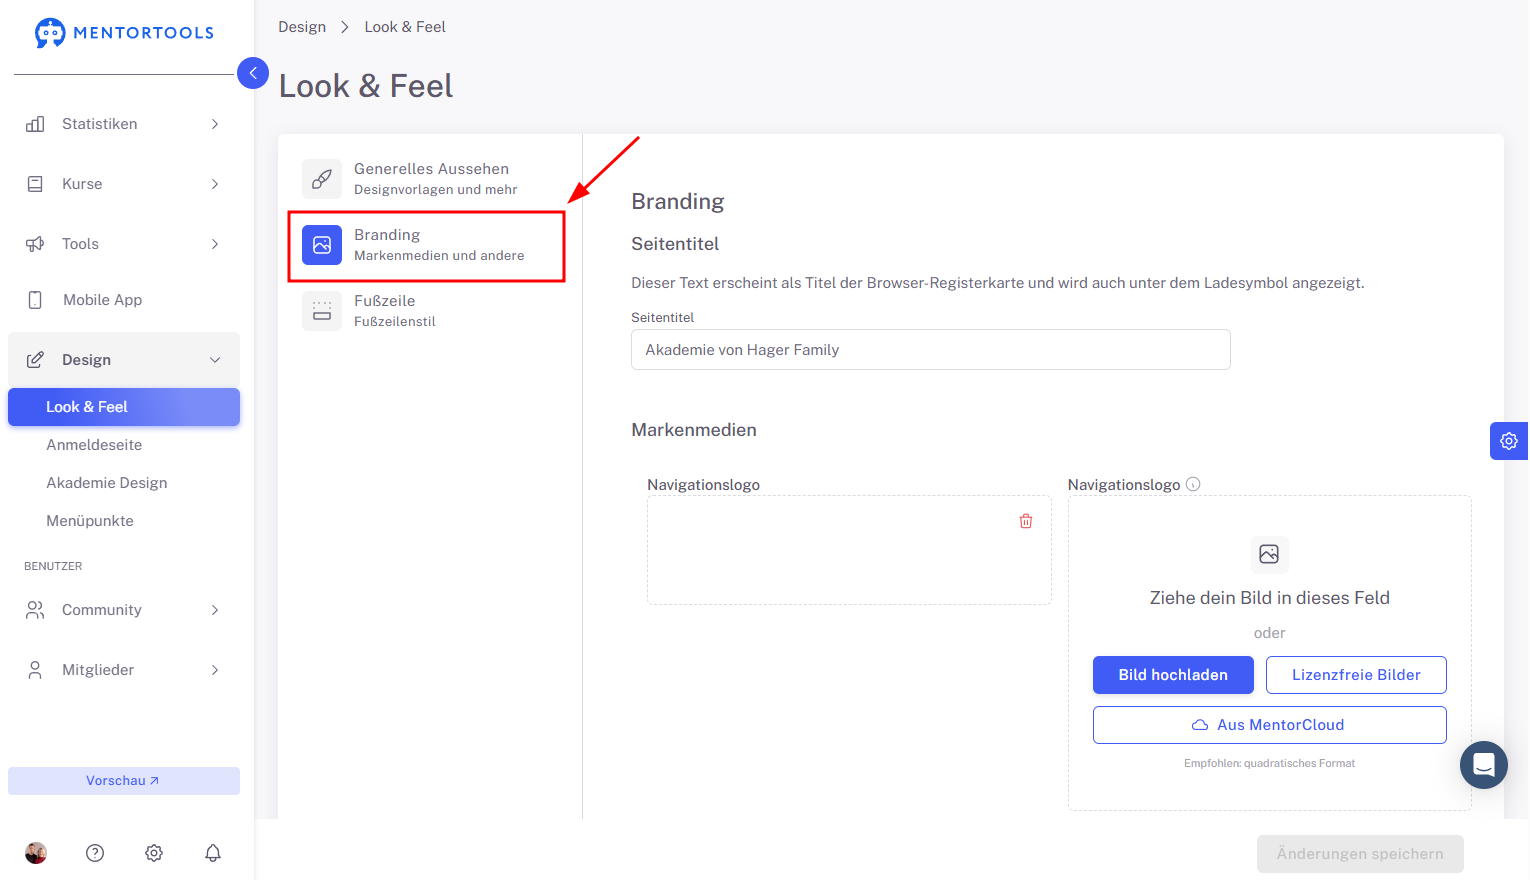Click the Bild hochladen button

[x=1173, y=675]
